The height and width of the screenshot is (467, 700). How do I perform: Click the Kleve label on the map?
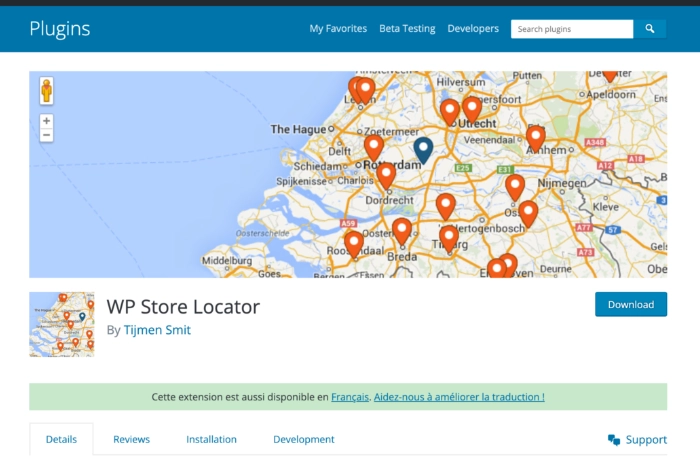point(606,207)
